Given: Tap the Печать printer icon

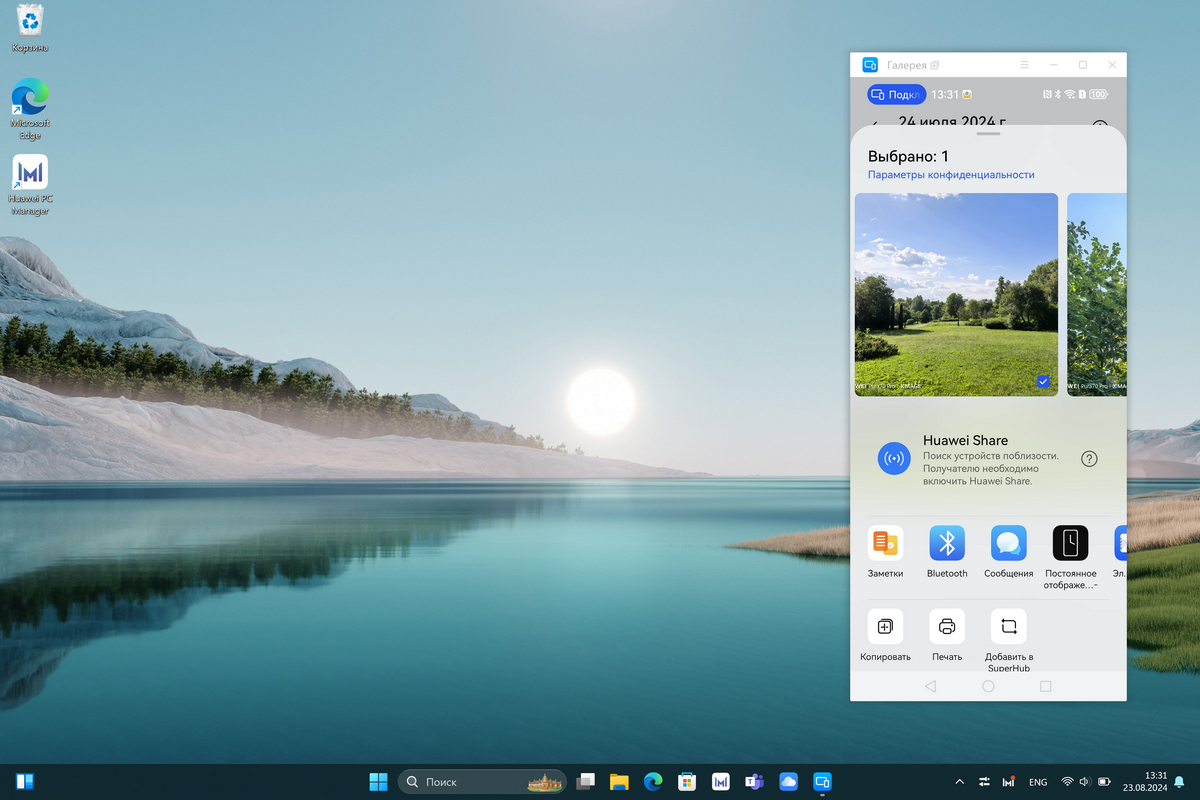Looking at the screenshot, I should pyautogui.click(x=947, y=627).
